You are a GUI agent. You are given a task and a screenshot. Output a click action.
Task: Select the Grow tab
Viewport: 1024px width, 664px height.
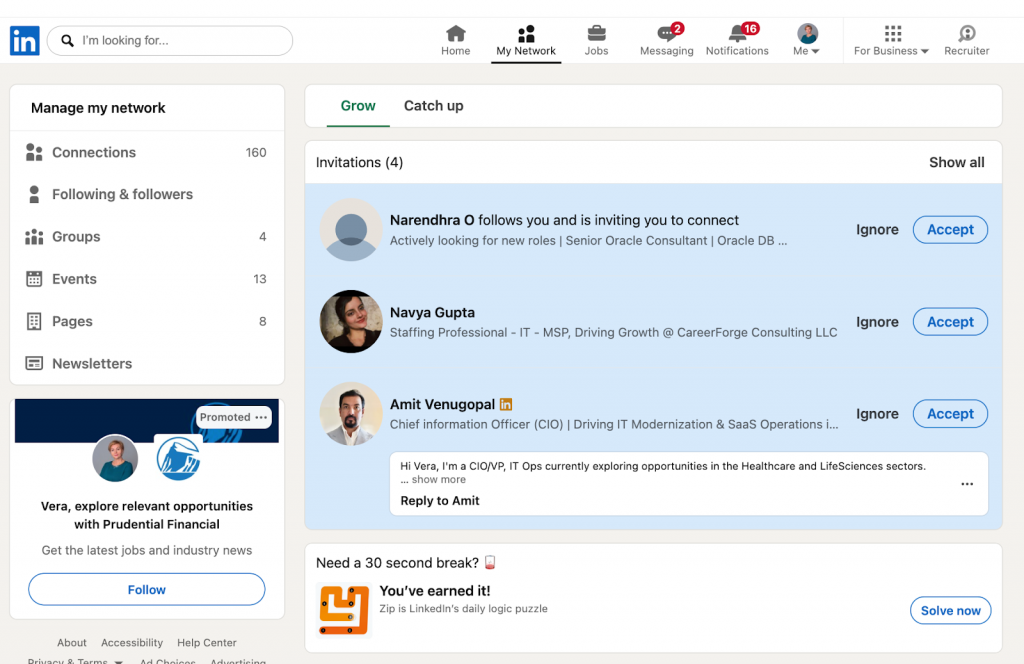[359, 105]
